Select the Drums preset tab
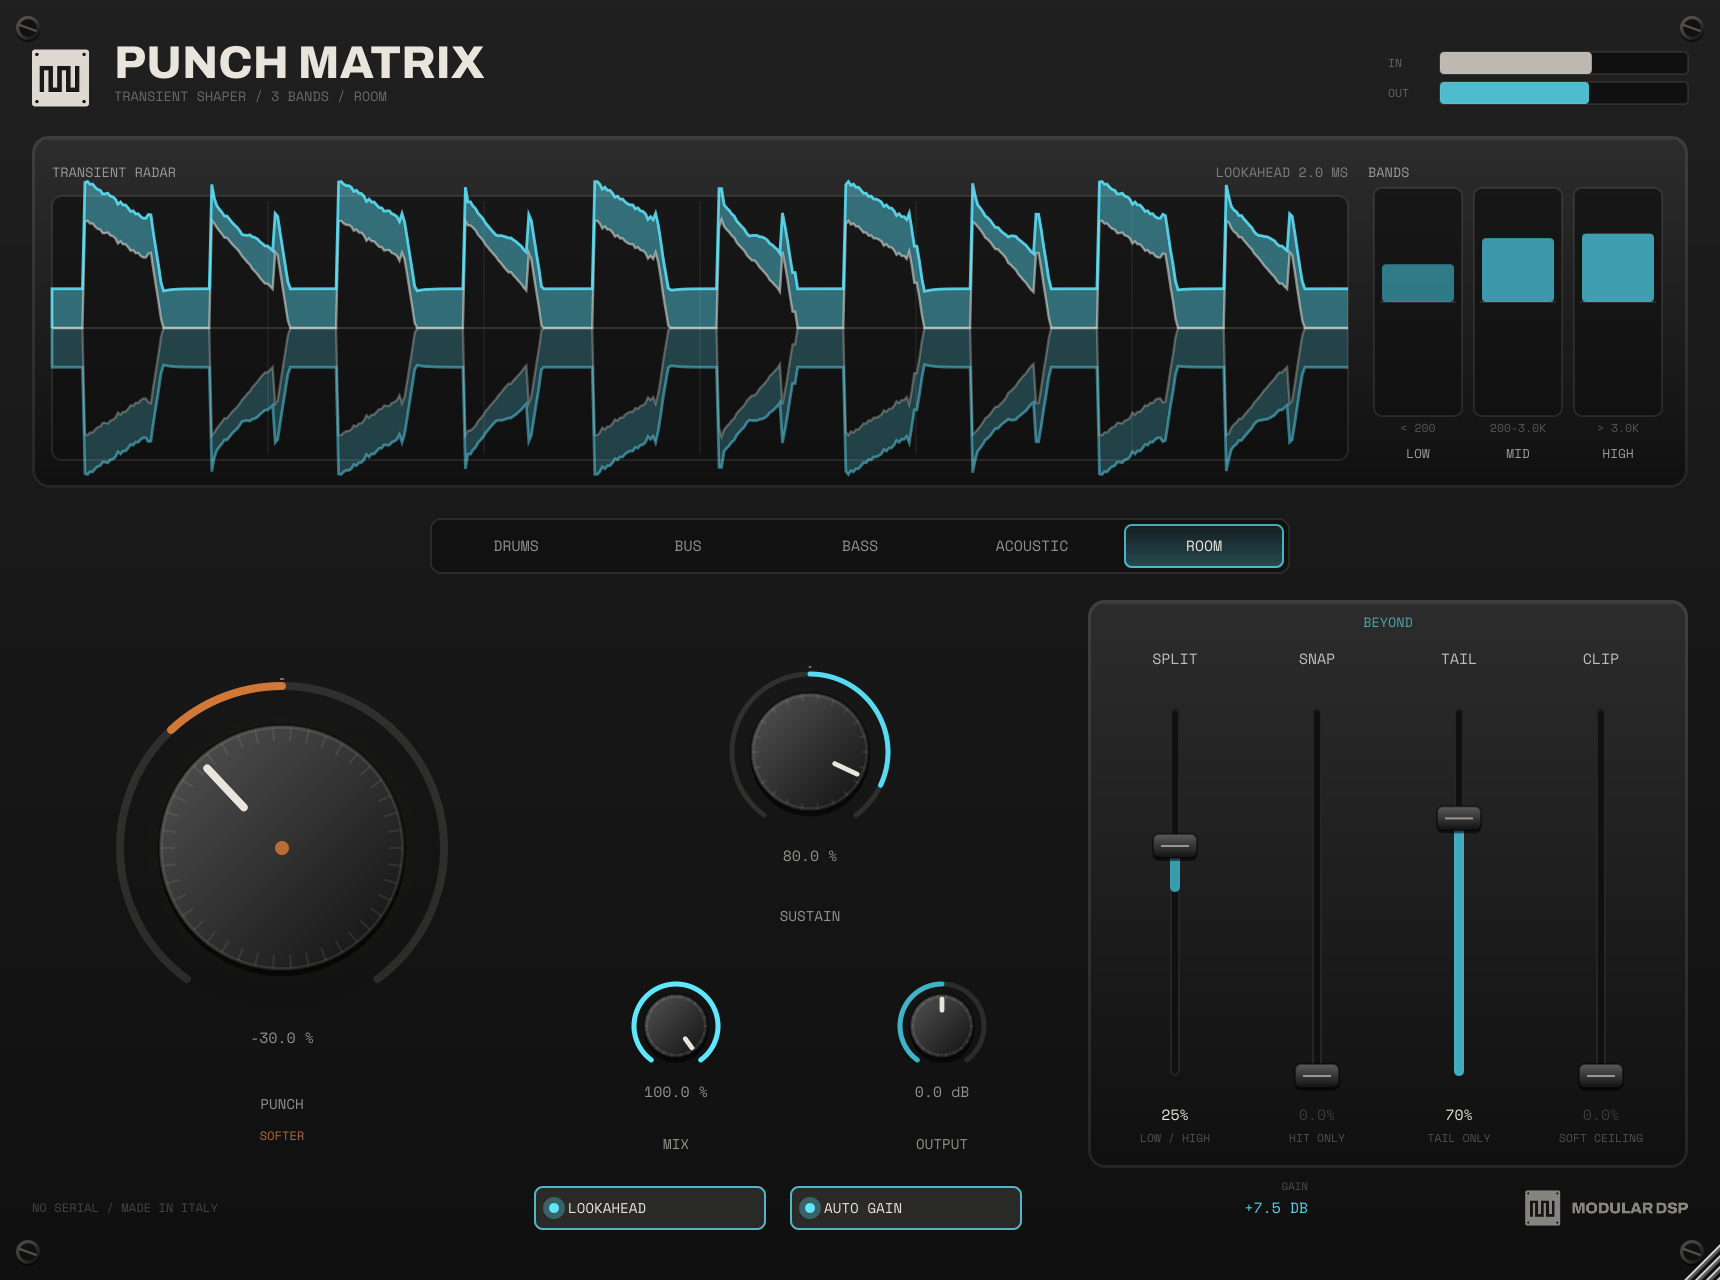The height and width of the screenshot is (1280, 1720). coord(516,546)
